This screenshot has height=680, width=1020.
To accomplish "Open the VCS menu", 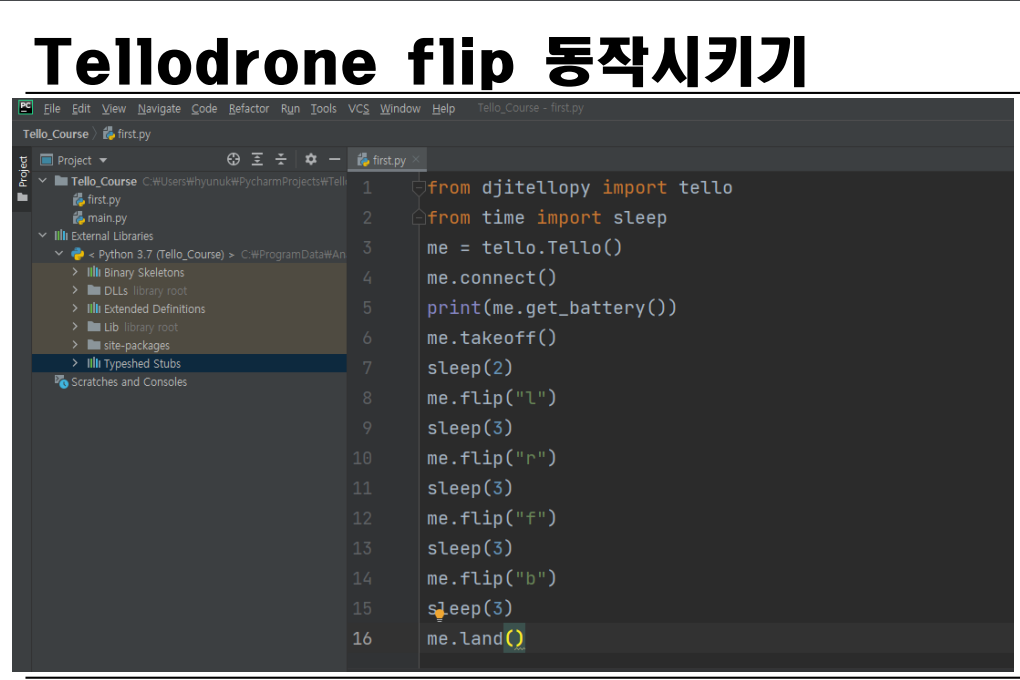I will point(358,109).
